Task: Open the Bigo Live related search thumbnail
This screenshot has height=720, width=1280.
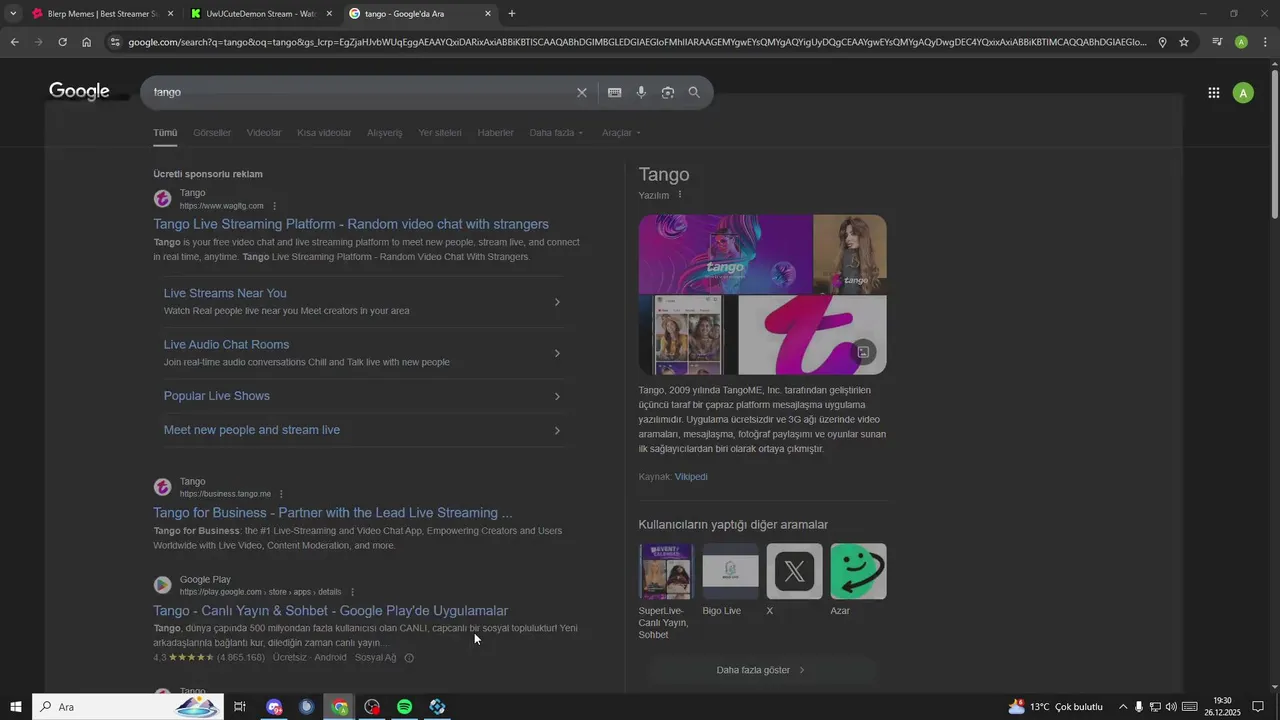Action: point(730,572)
